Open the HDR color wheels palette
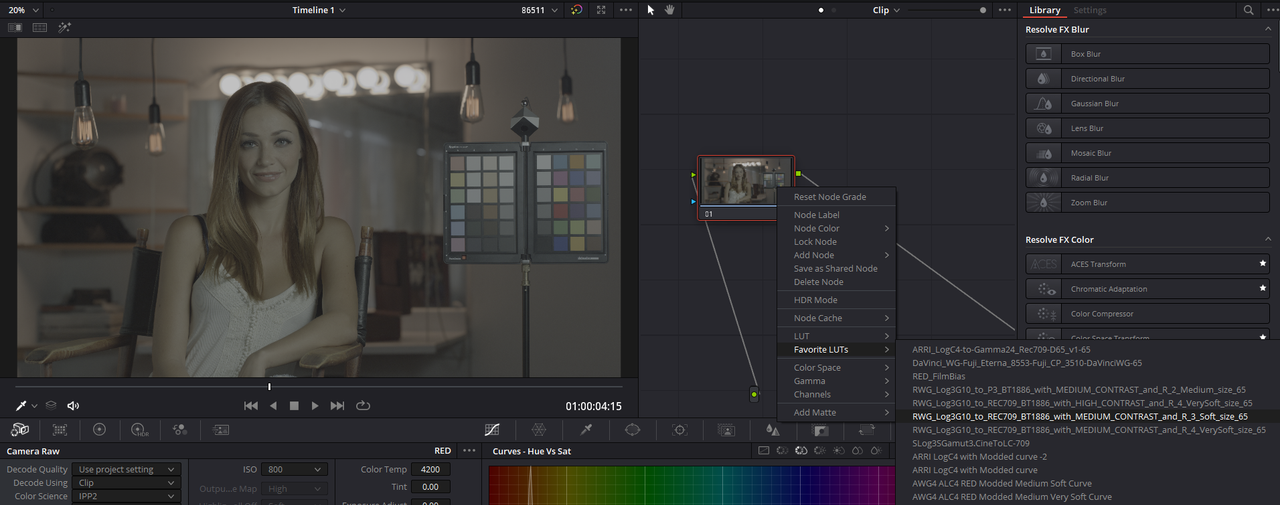Image resolution: width=1280 pixels, height=505 pixels. pyautogui.click(x=140, y=429)
